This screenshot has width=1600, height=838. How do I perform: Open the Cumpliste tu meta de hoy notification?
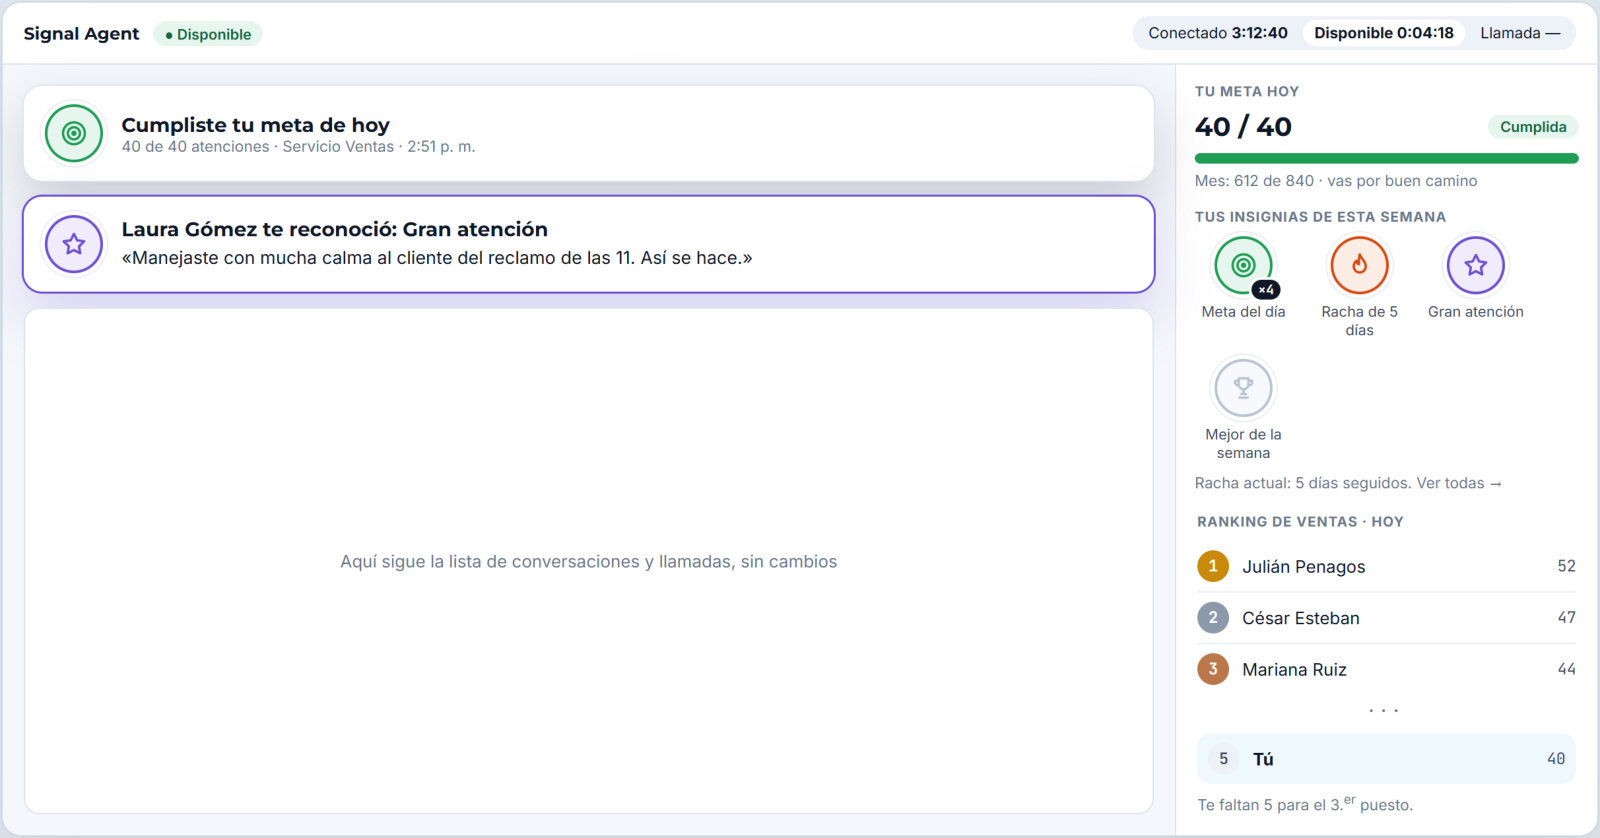click(589, 133)
